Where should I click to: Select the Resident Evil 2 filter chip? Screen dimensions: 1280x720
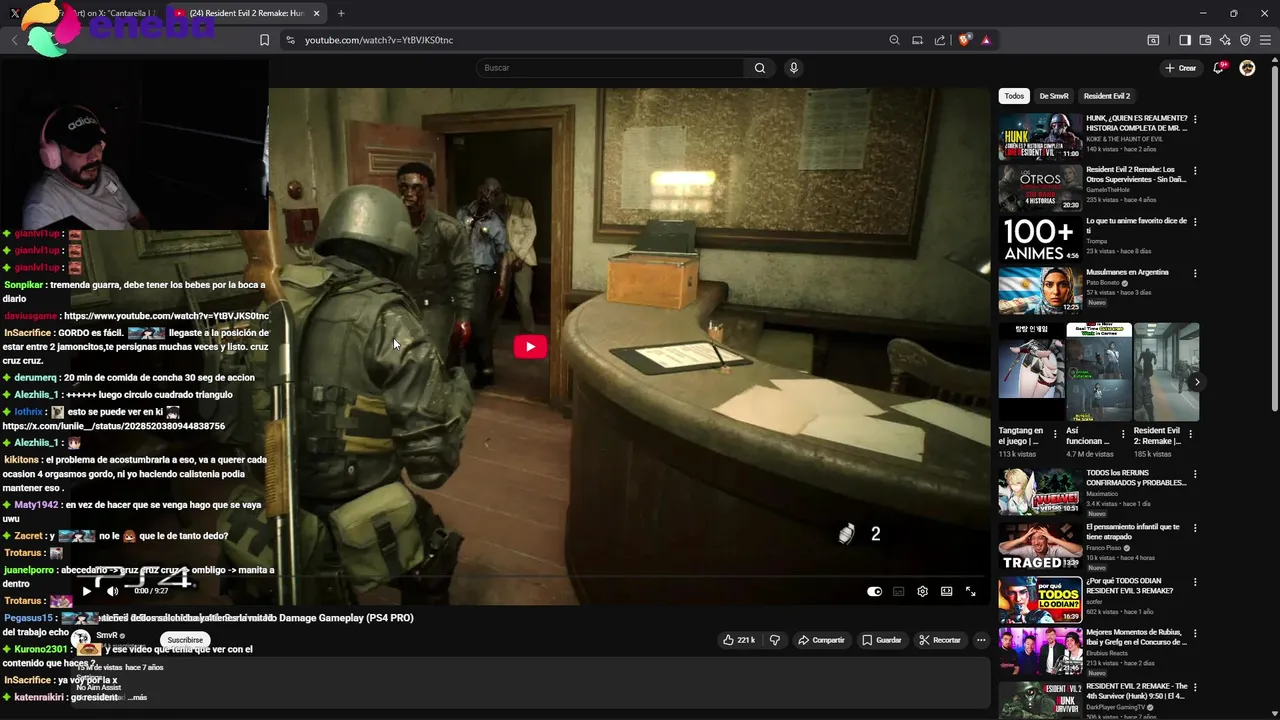(1107, 96)
